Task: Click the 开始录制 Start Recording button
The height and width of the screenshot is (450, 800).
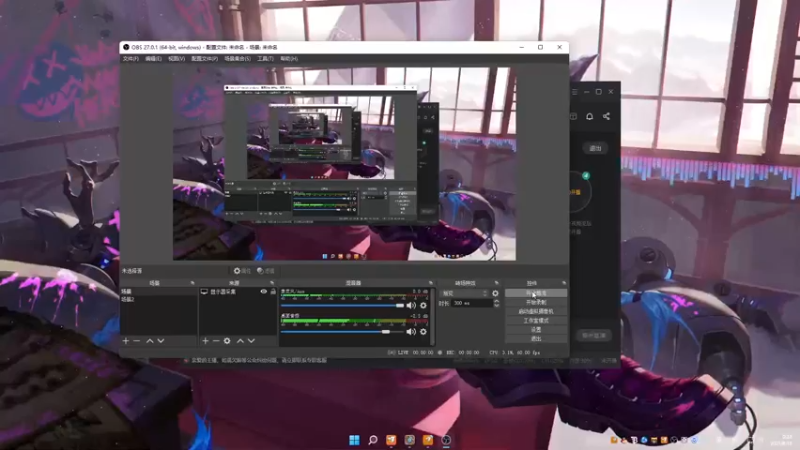Action: pyautogui.click(x=536, y=302)
